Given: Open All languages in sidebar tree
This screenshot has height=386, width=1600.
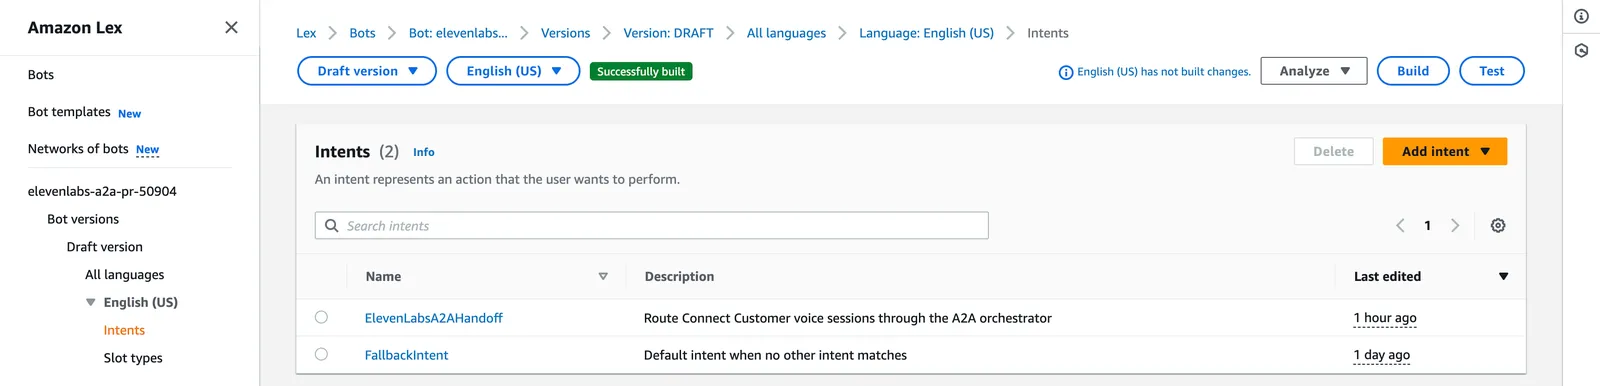Looking at the screenshot, I should [125, 275].
